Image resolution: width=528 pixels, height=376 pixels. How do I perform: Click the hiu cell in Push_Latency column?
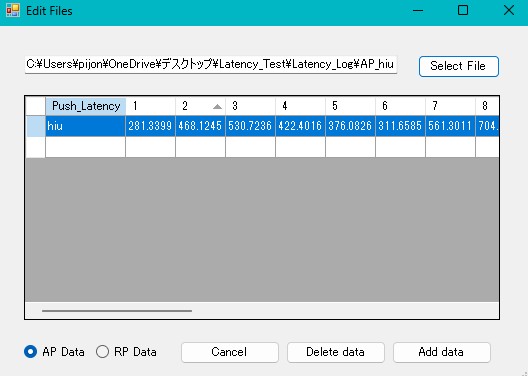click(86, 126)
